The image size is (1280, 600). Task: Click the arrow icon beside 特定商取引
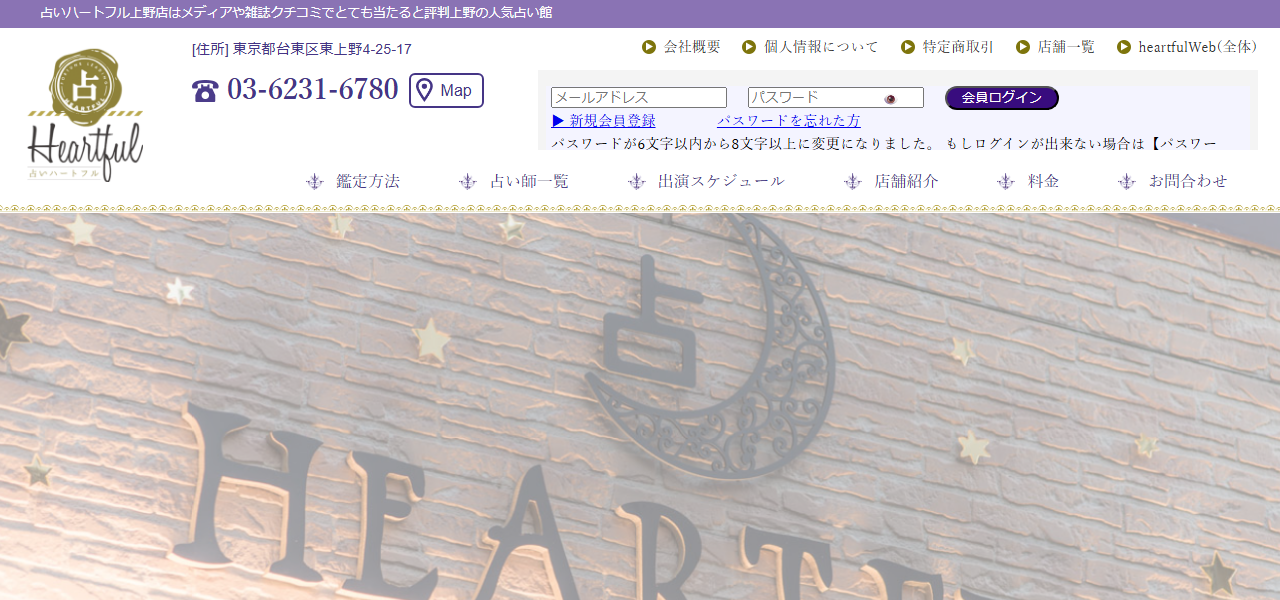[x=908, y=47]
